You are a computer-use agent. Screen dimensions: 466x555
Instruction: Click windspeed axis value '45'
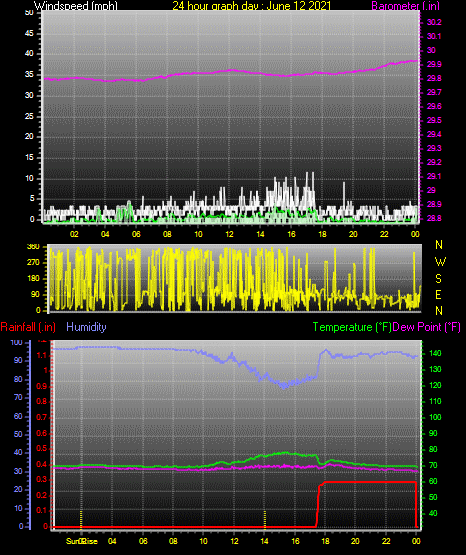click(x=29, y=33)
